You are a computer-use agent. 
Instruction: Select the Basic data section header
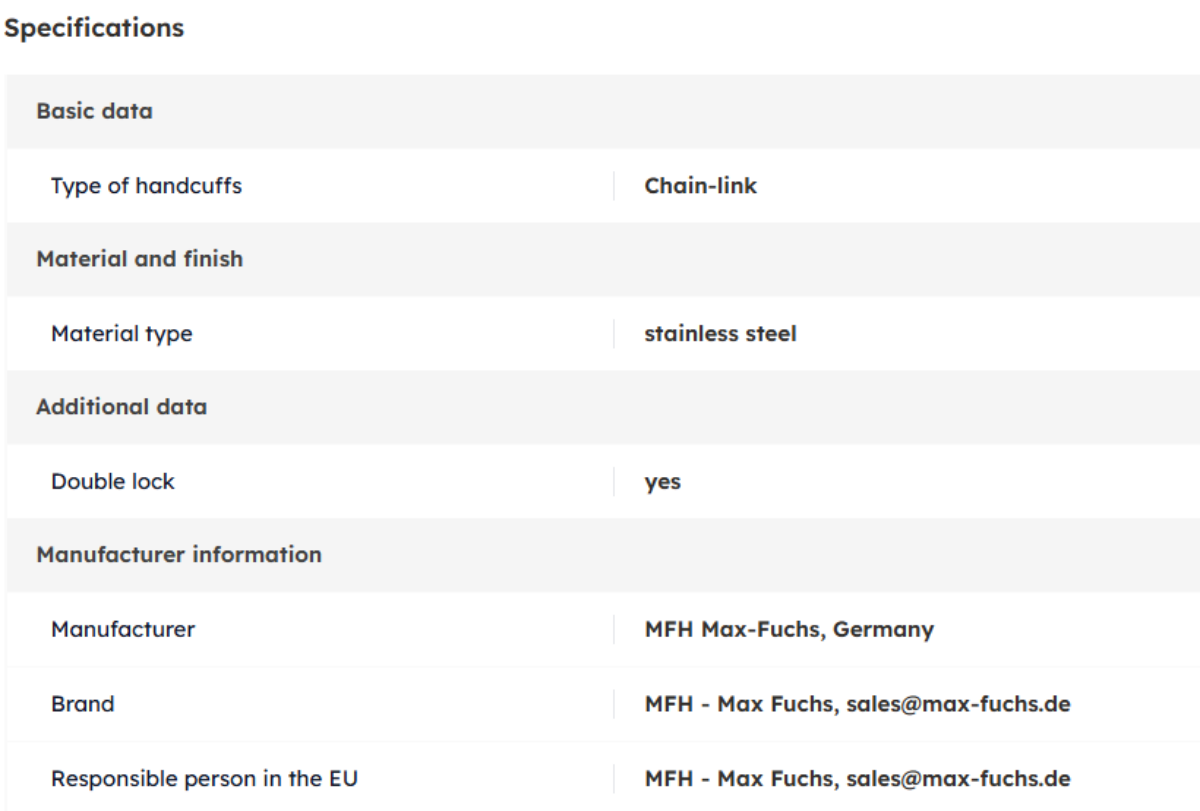(94, 111)
